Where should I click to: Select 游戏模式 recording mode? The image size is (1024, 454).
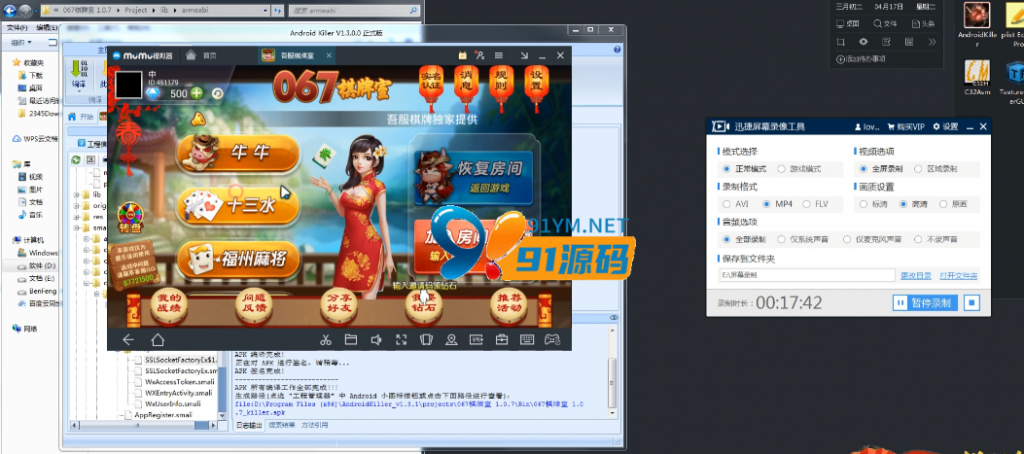click(x=799, y=169)
